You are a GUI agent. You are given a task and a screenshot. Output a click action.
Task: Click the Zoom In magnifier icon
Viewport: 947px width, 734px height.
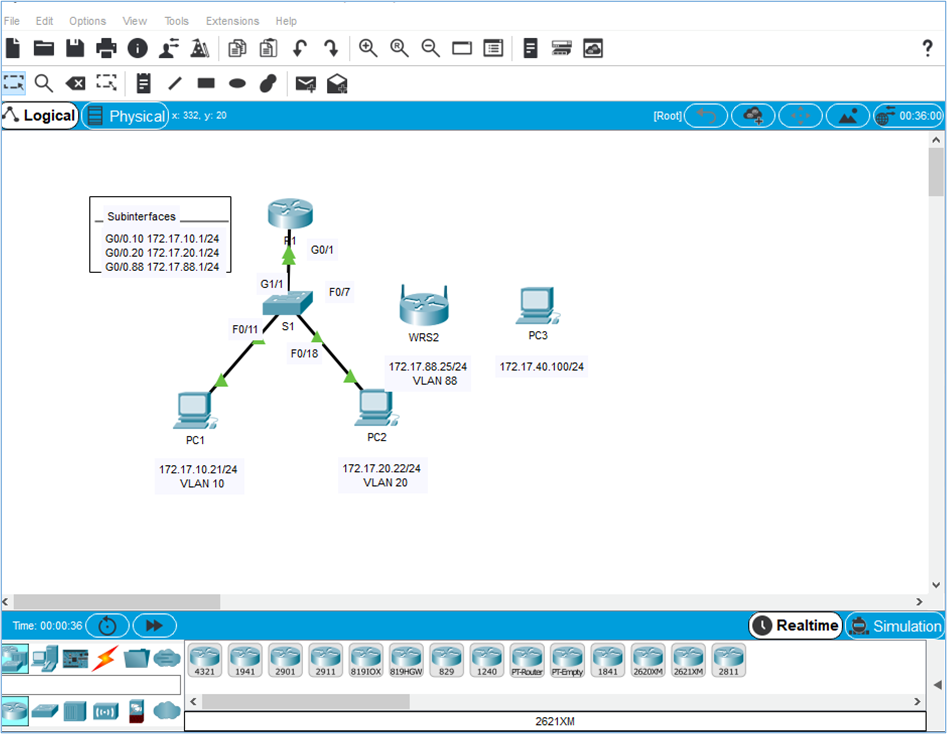pos(368,48)
